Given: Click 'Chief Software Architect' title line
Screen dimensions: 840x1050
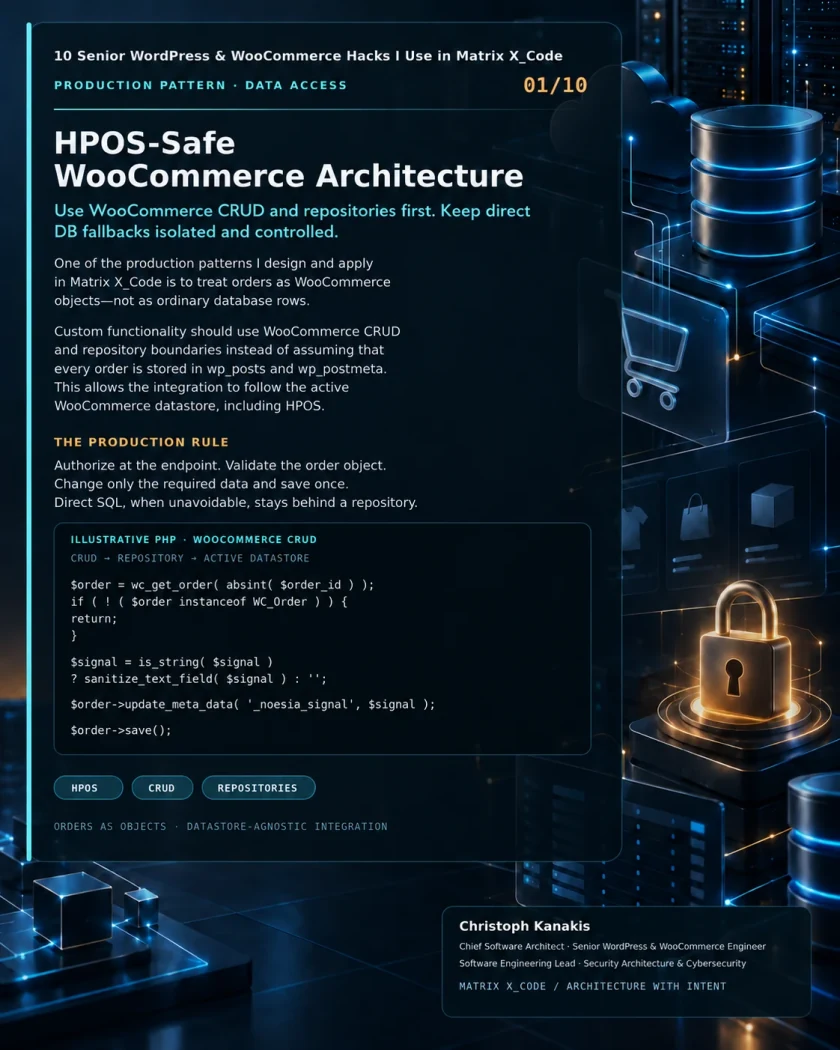Looking at the screenshot, I should 612,946.
